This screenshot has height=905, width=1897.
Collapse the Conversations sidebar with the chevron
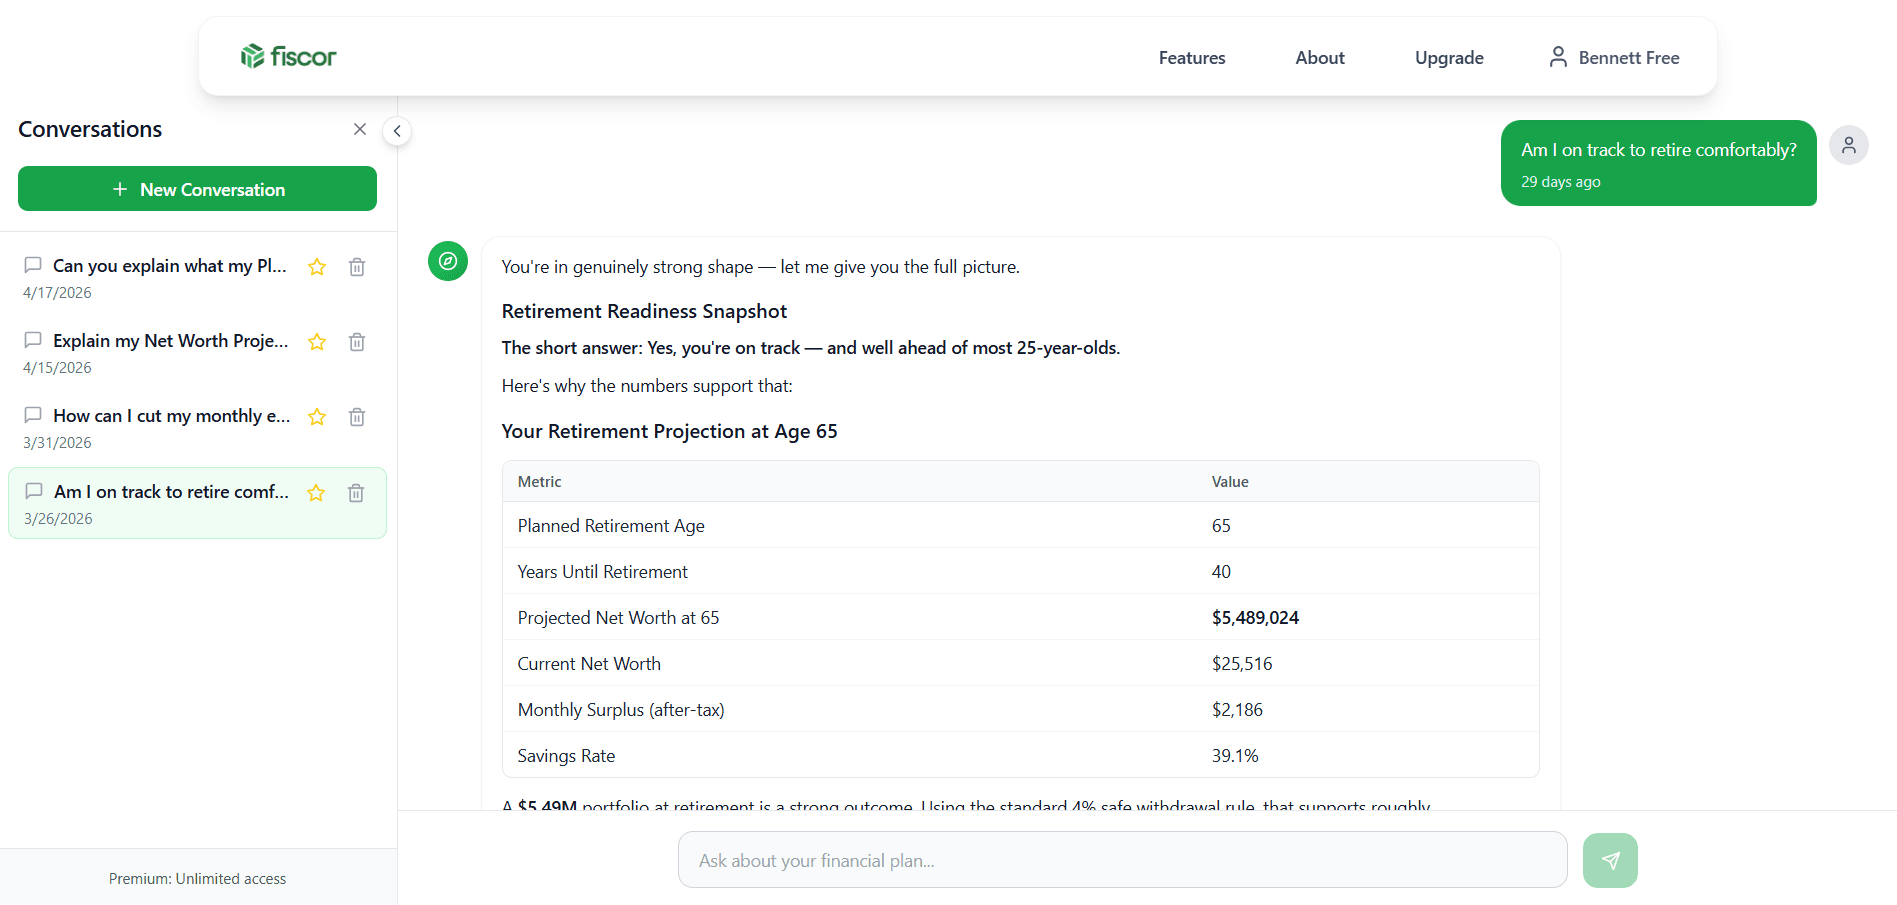(397, 131)
